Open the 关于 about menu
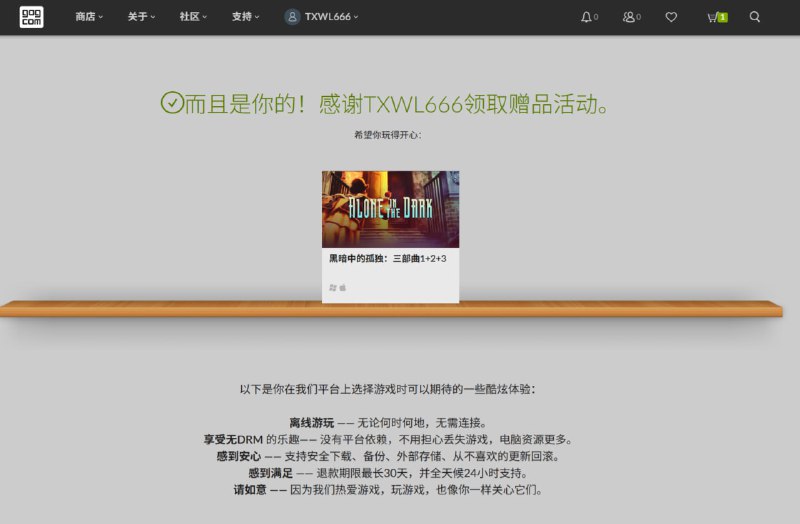Image resolution: width=800 pixels, height=524 pixels. point(141,17)
